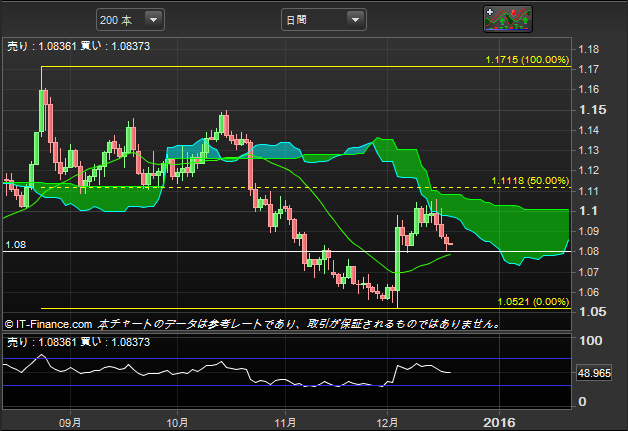
Task: Click the 1.1715 (100.00%) Fibonacci label
Action: [527, 60]
